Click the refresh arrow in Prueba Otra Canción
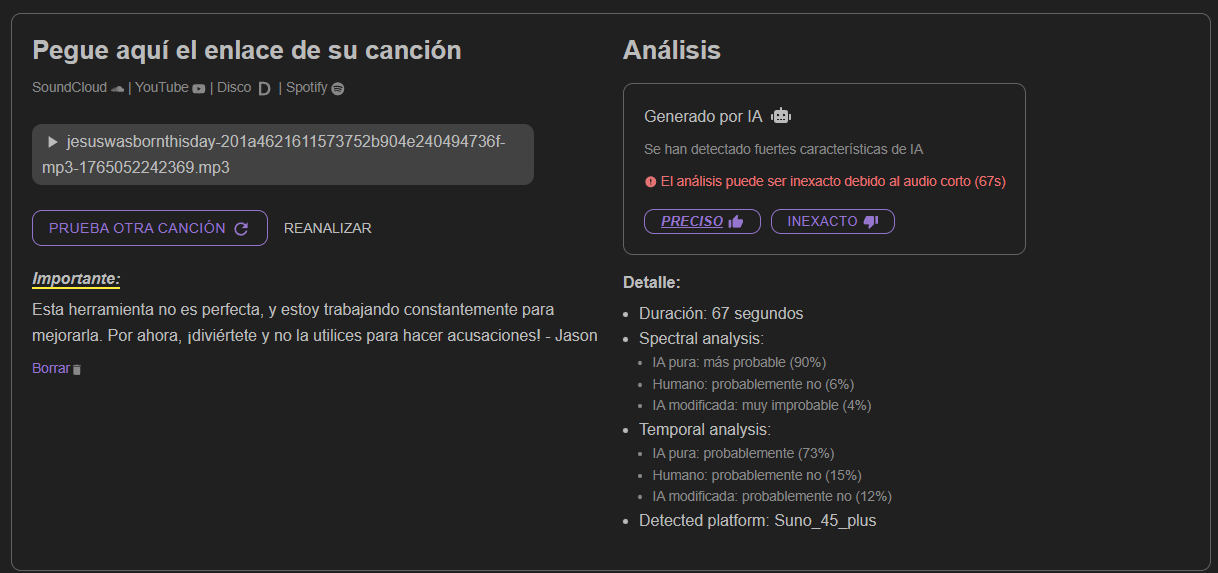 [x=241, y=228]
